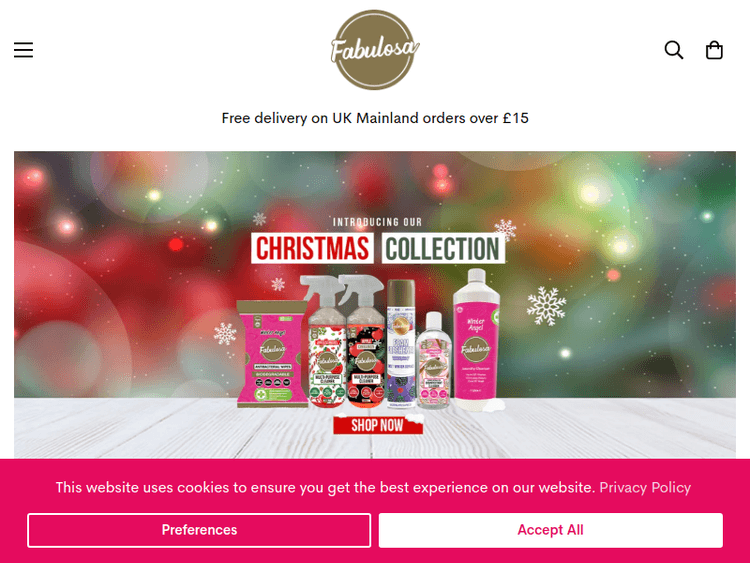Open the shopping bag cart
This screenshot has width=750, height=563.
point(714,50)
